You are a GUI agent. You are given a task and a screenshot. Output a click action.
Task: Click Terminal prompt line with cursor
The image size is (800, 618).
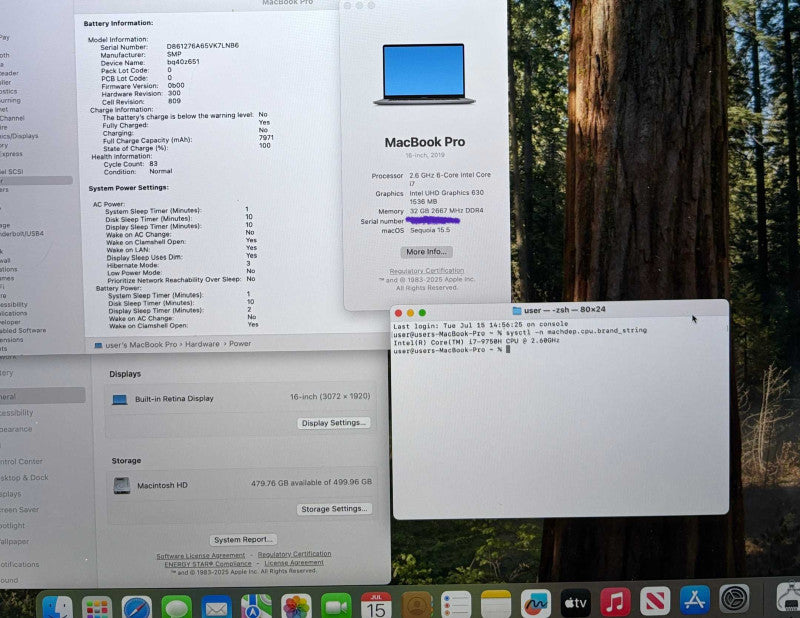(x=452, y=350)
